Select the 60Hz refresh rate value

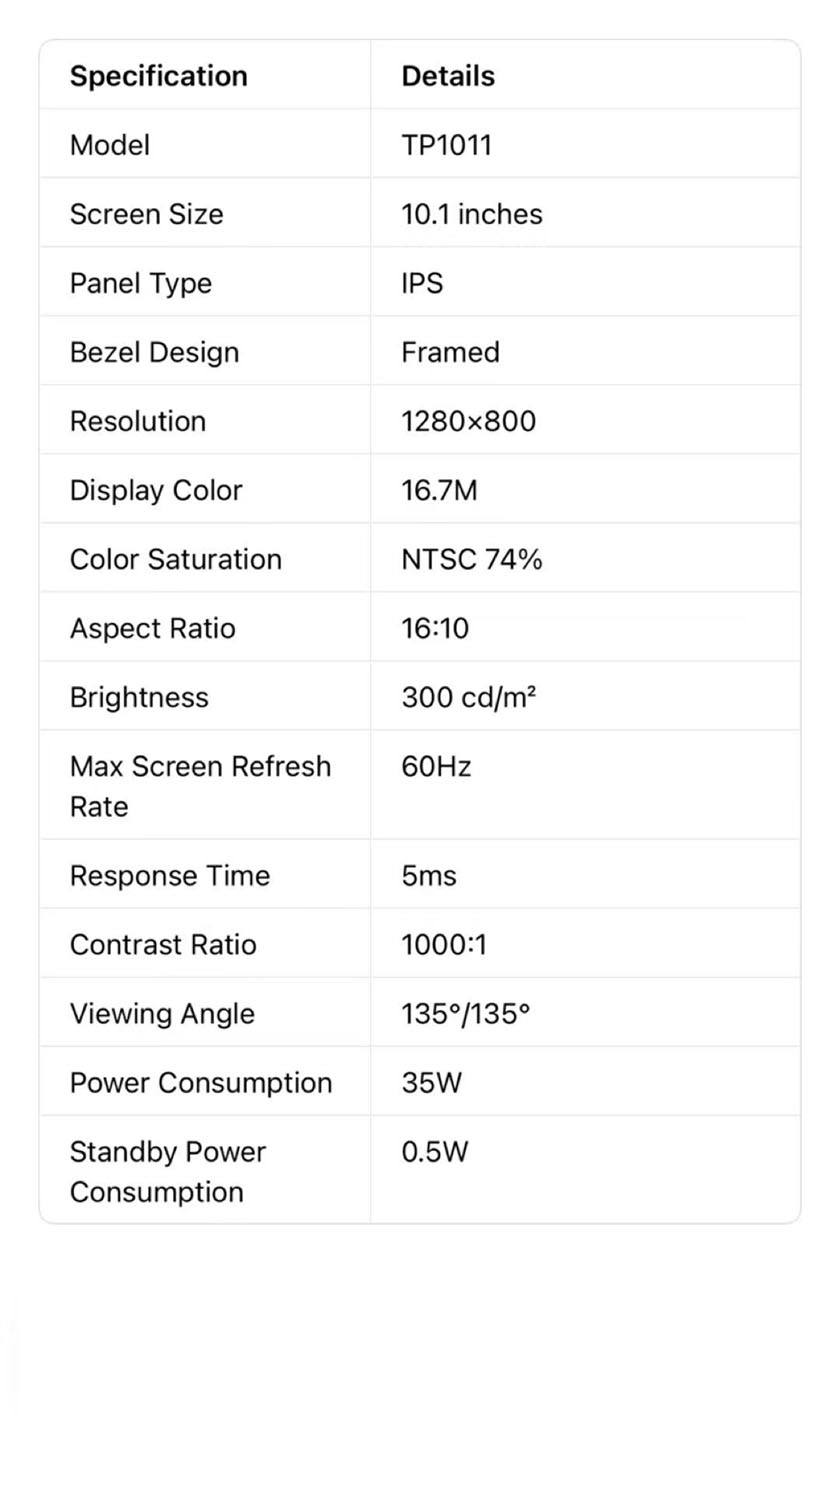click(x=436, y=767)
